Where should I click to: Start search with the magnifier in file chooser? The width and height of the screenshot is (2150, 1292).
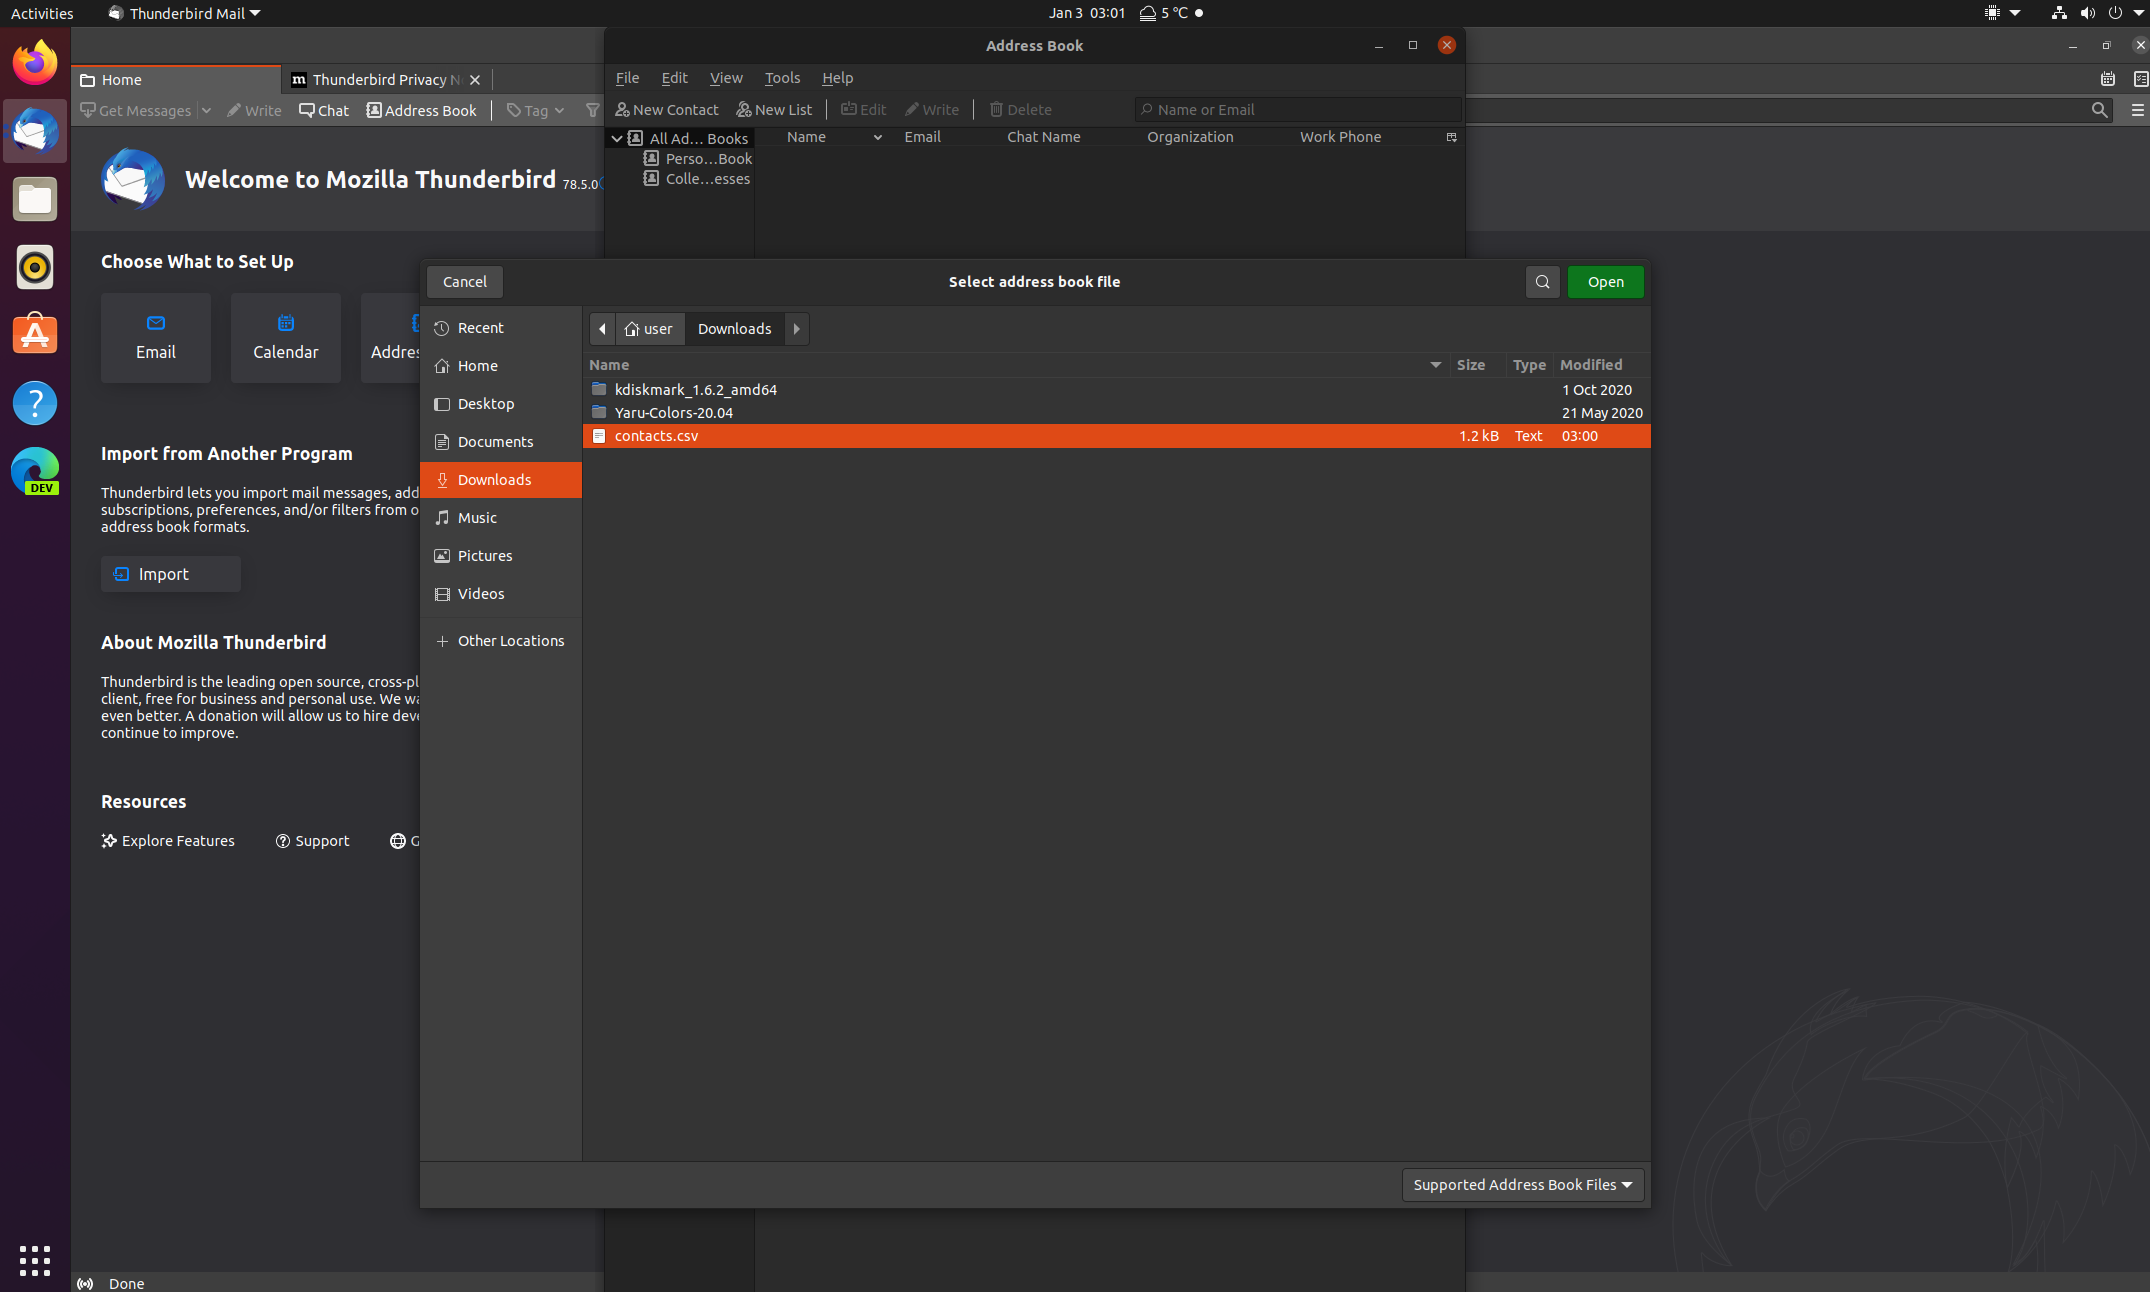click(x=1541, y=282)
